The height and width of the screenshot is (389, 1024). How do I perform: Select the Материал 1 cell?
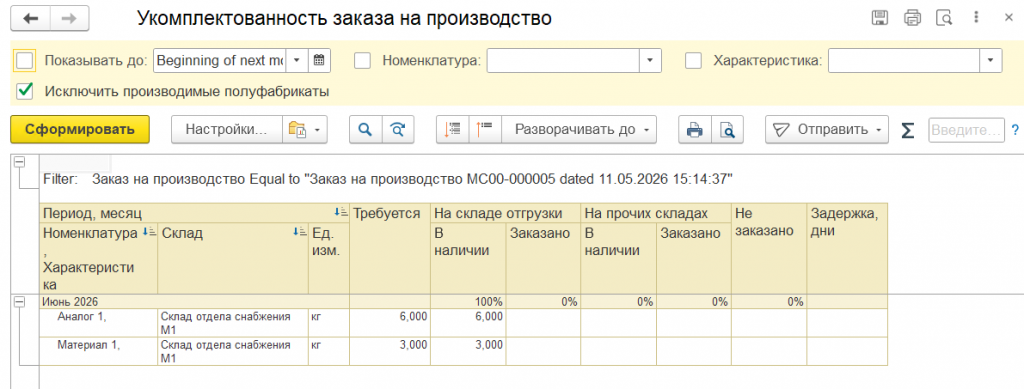[99, 351]
